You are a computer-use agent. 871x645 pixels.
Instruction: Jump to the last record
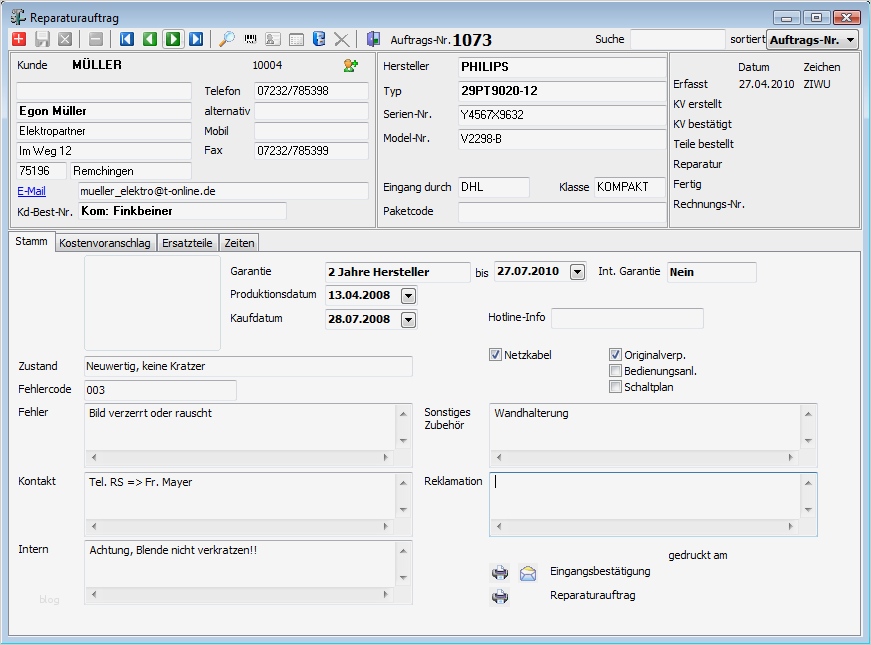tap(196, 39)
